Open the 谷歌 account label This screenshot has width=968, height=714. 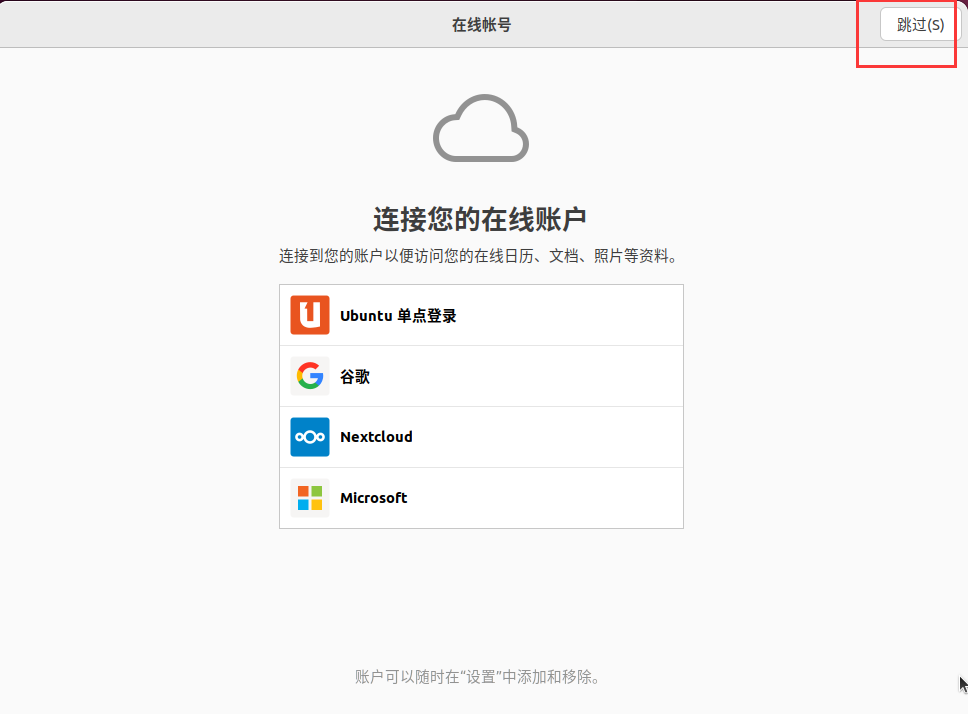(x=355, y=376)
